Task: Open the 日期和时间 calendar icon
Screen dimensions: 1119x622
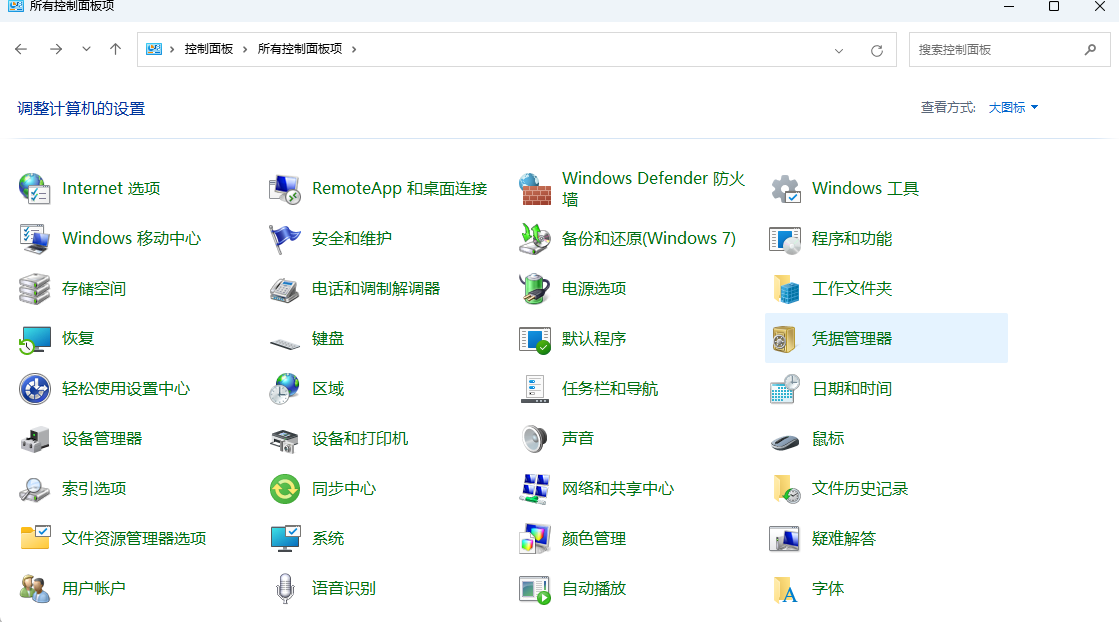Action: [x=785, y=389]
